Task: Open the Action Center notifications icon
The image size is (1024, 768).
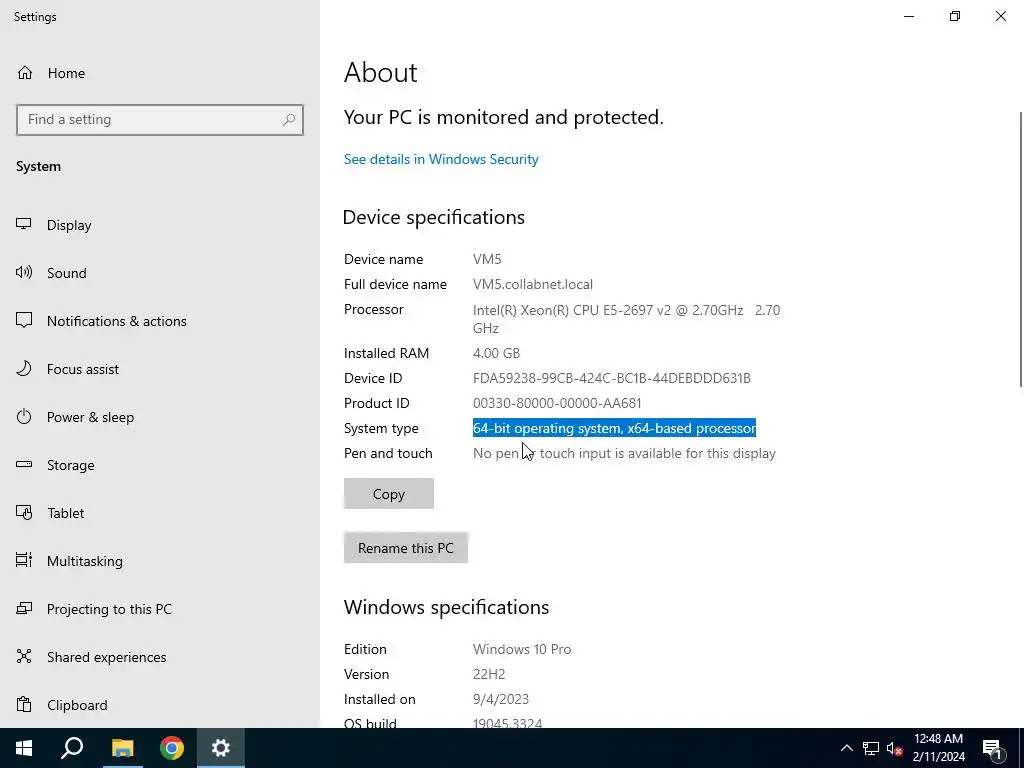Action: [x=991, y=749]
